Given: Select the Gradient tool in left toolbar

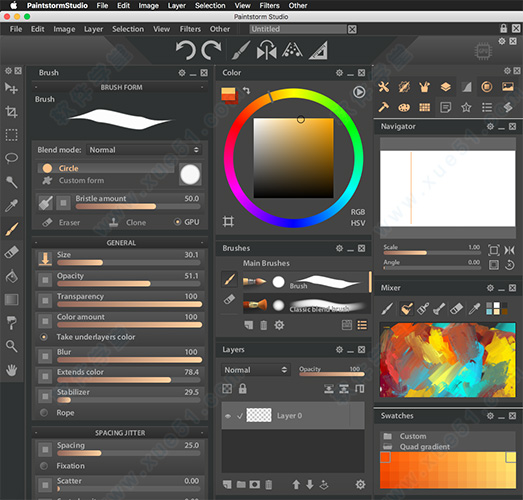Looking at the screenshot, I should 11,300.
